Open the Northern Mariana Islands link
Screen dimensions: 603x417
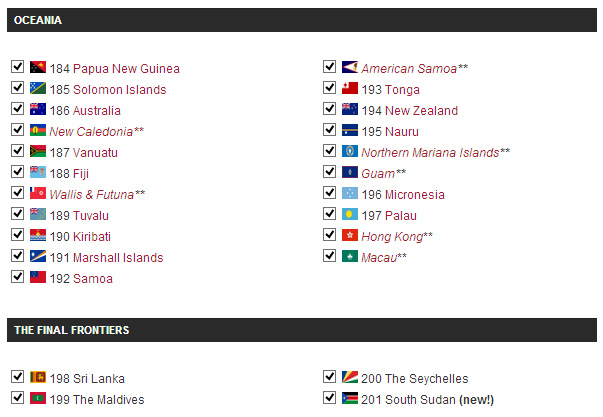[x=430, y=153]
